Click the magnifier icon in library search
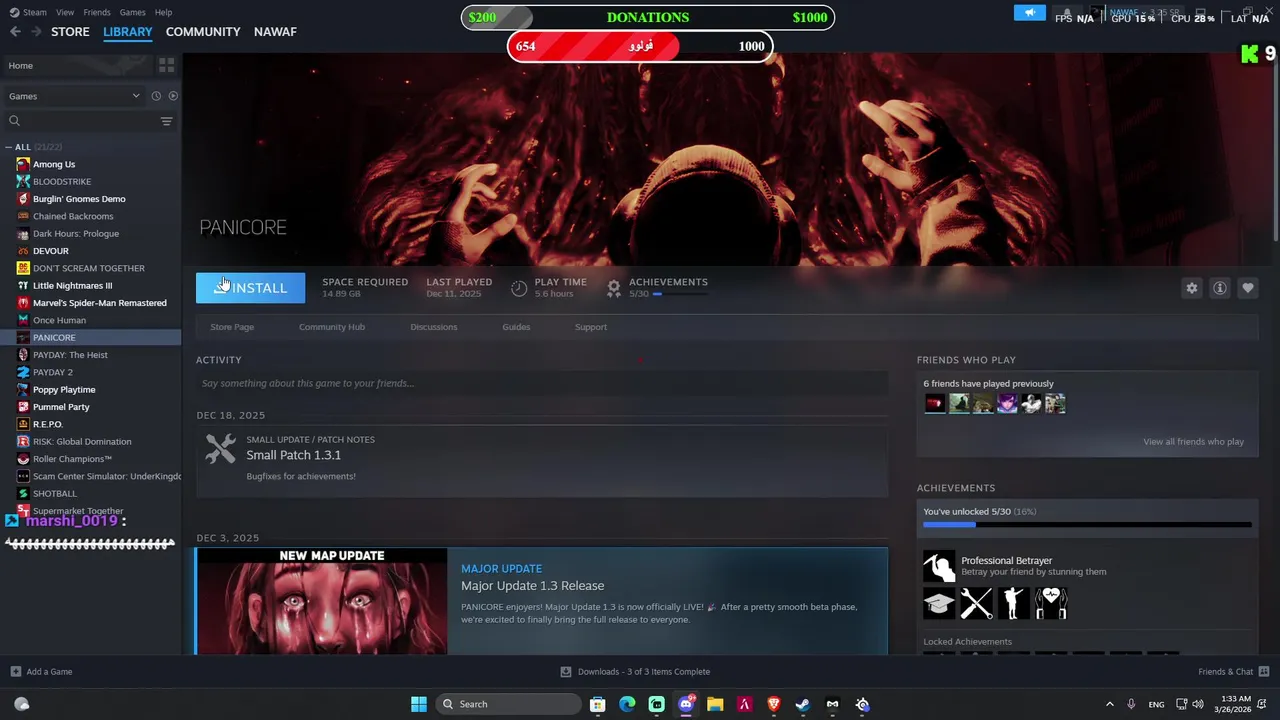Viewport: 1280px width, 720px height. (x=14, y=121)
